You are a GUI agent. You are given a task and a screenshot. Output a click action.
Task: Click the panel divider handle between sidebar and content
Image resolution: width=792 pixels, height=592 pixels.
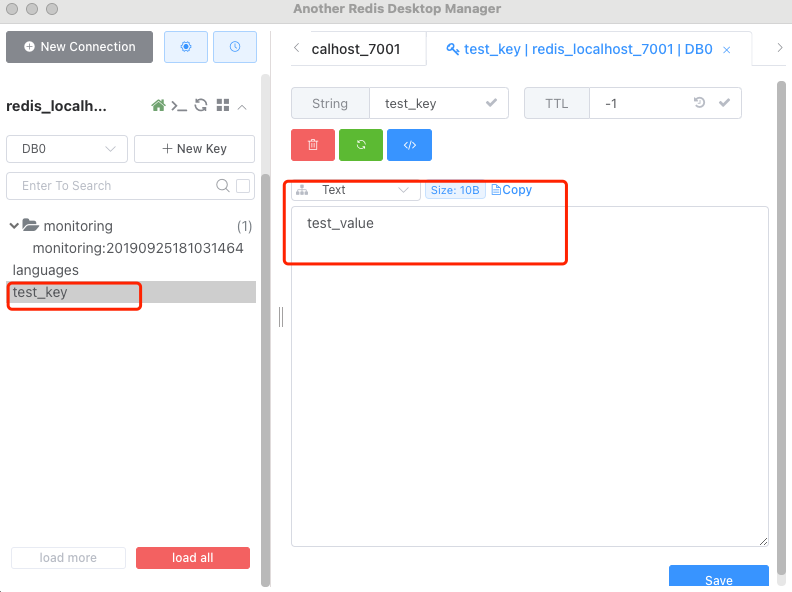pos(281,317)
